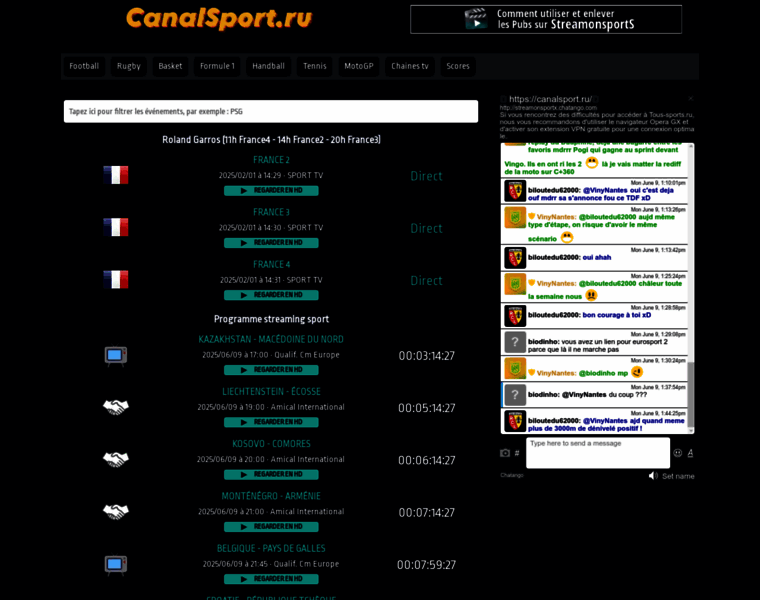Close the chat widget header

pos(691,98)
